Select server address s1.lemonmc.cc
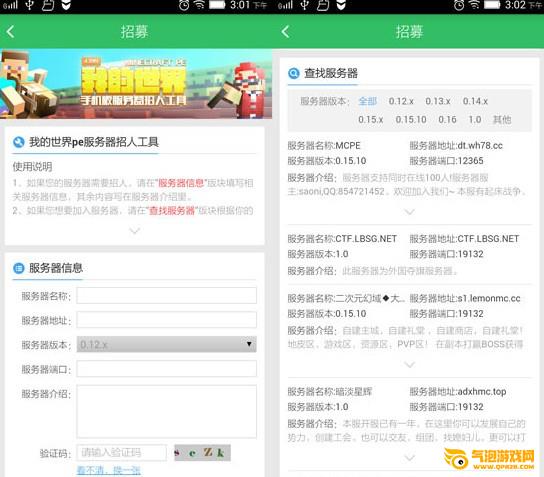This screenshot has height=477, width=544. pos(489,298)
